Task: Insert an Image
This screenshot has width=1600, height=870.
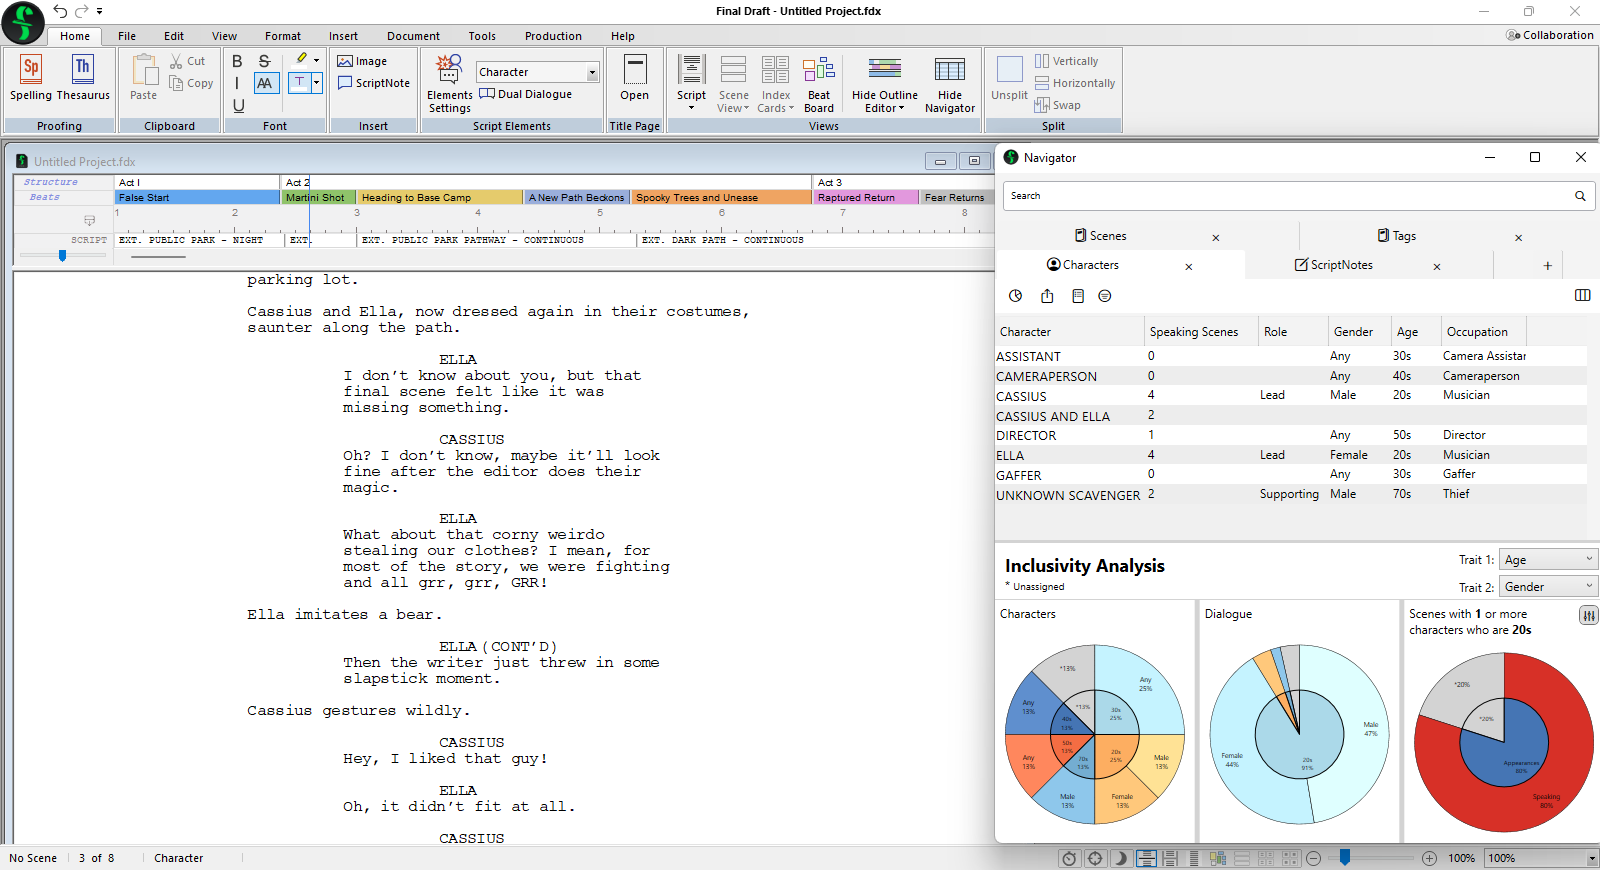Action: coord(362,61)
